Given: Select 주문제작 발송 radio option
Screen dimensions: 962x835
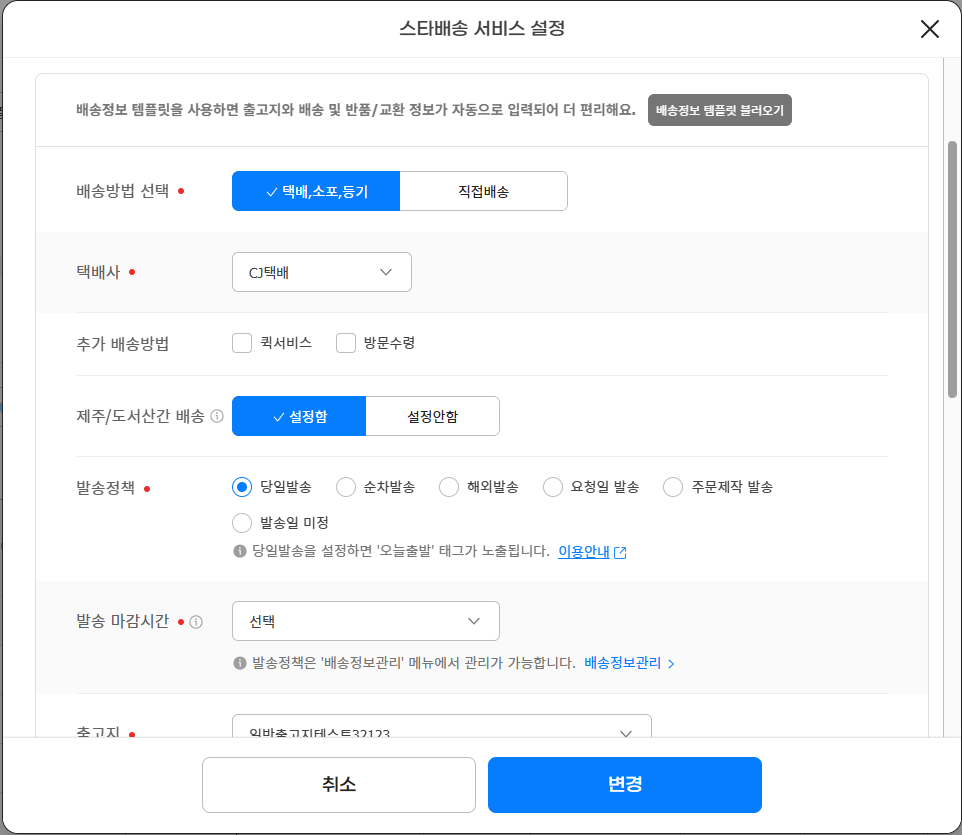Looking at the screenshot, I should click(673, 487).
